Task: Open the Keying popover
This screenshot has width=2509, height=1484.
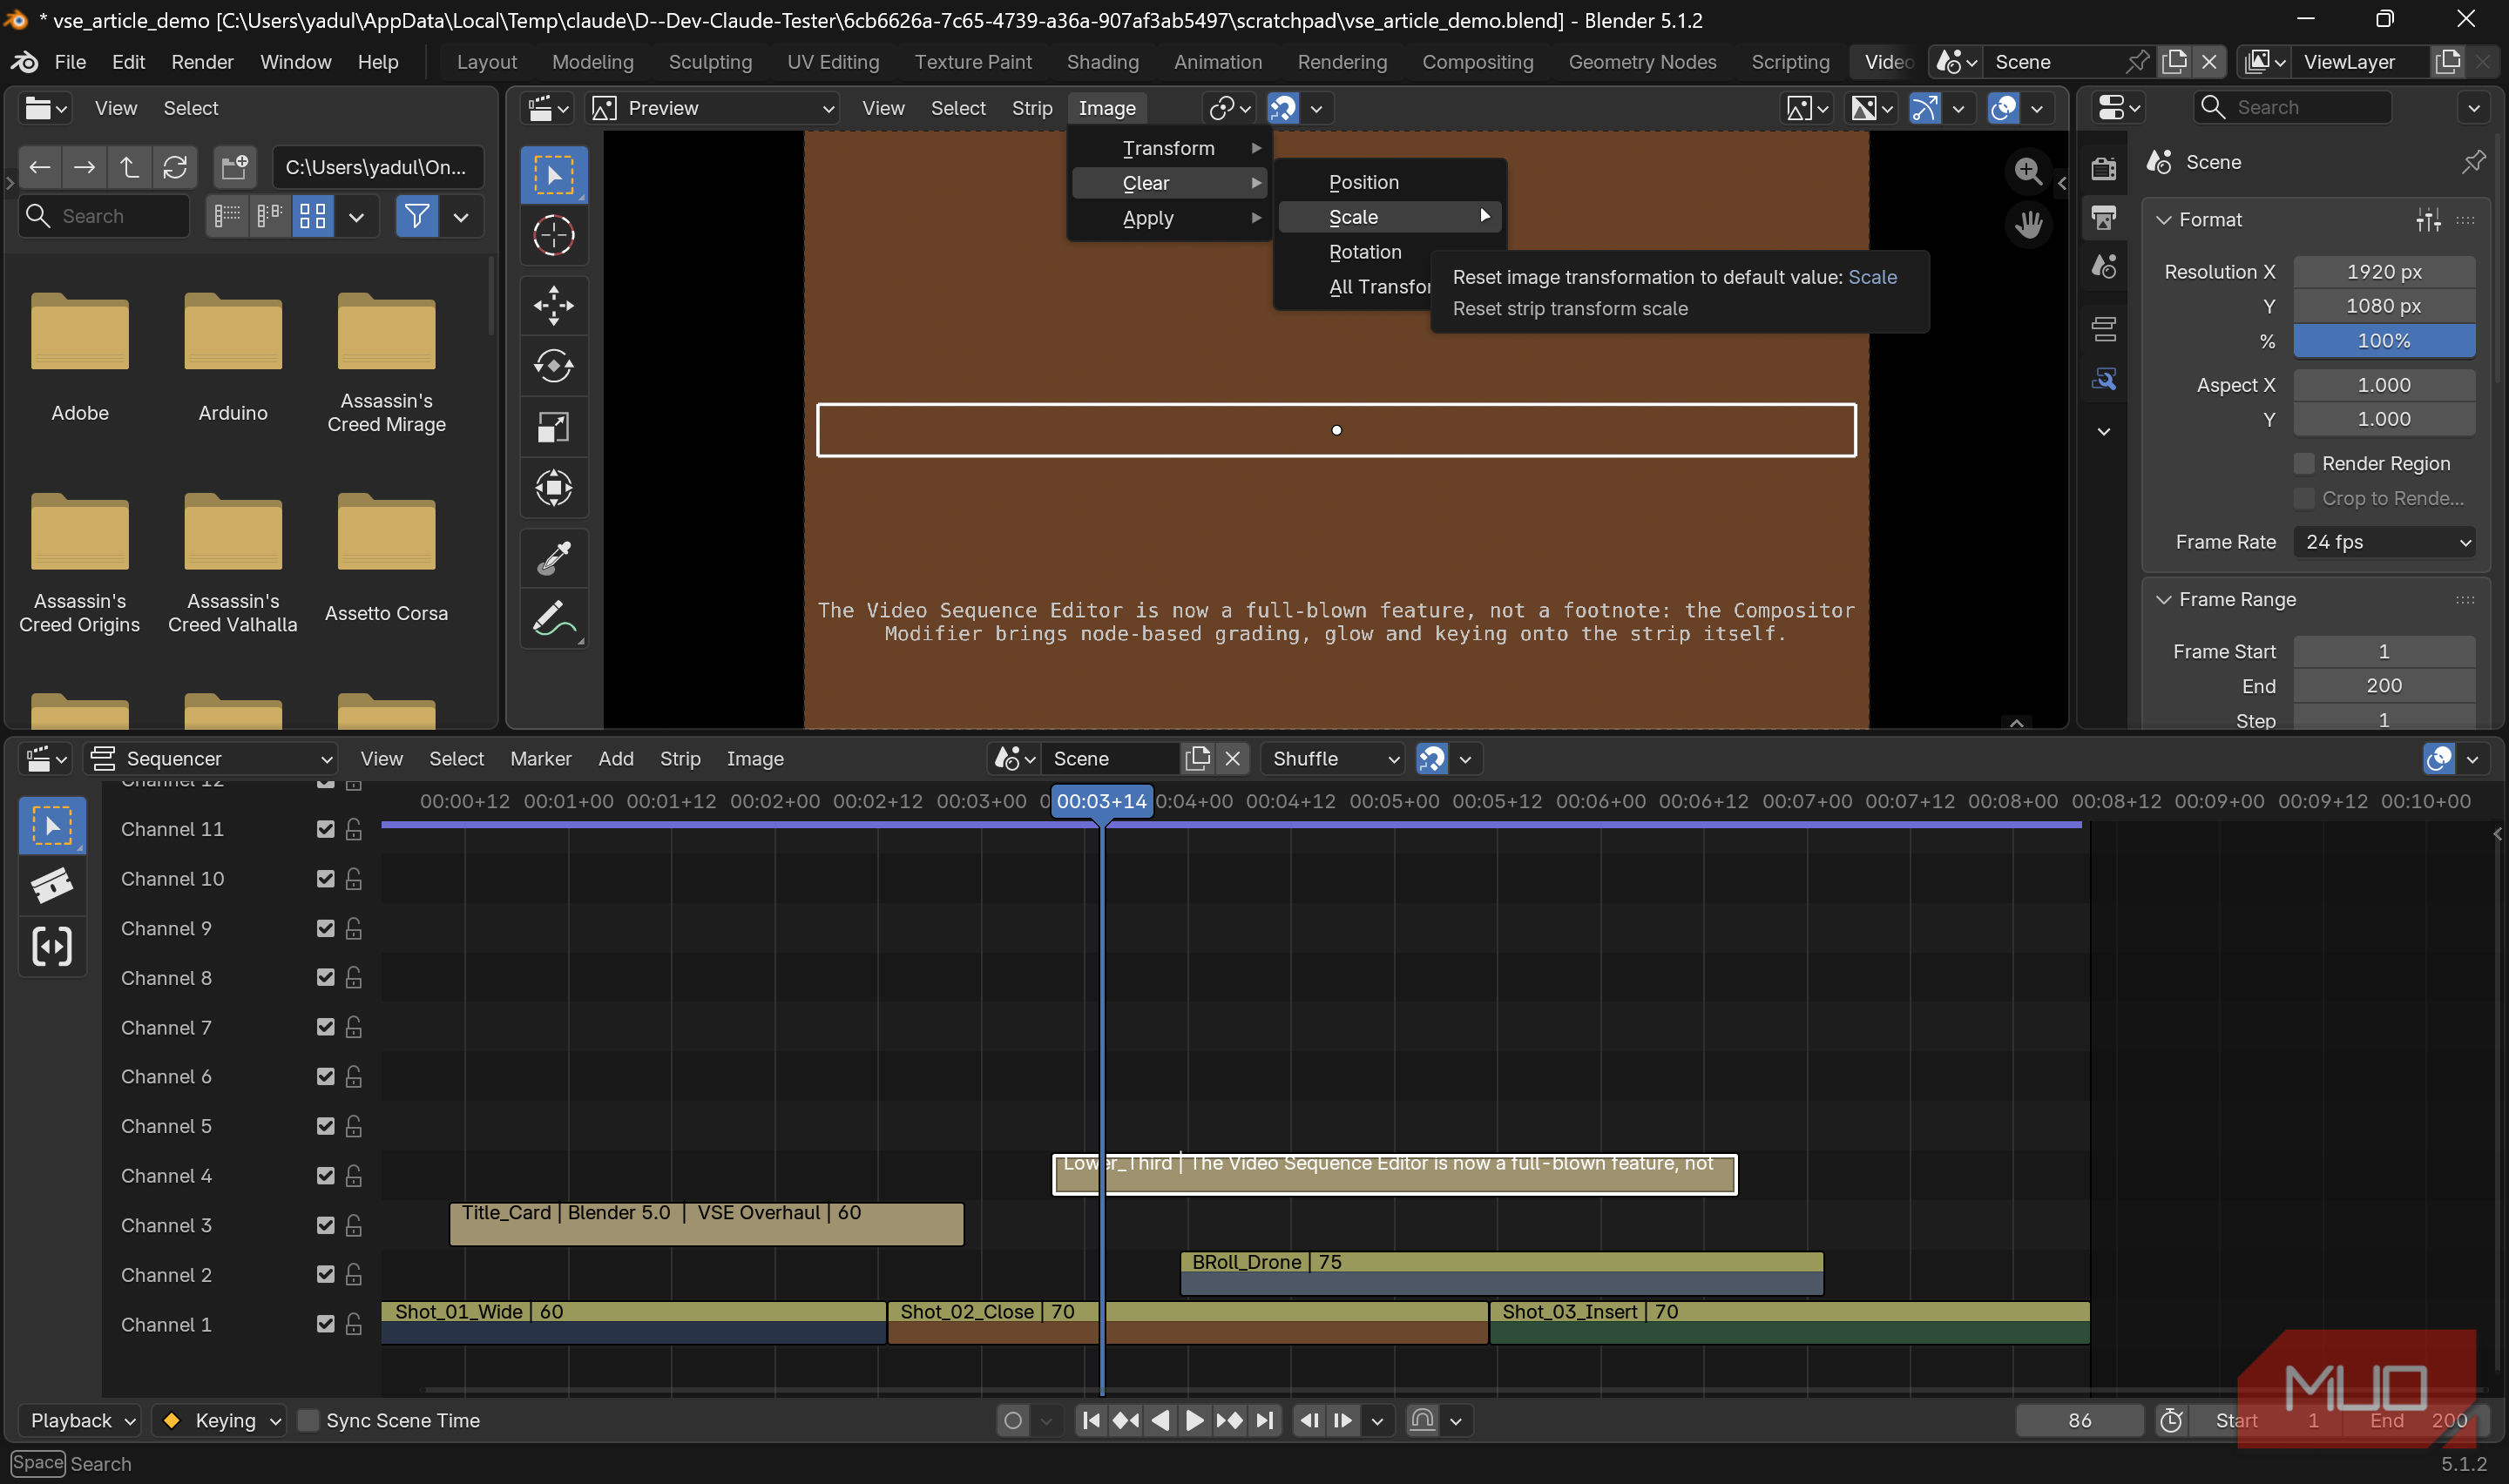Action: pyautogui.click(x=219, y=1420)
